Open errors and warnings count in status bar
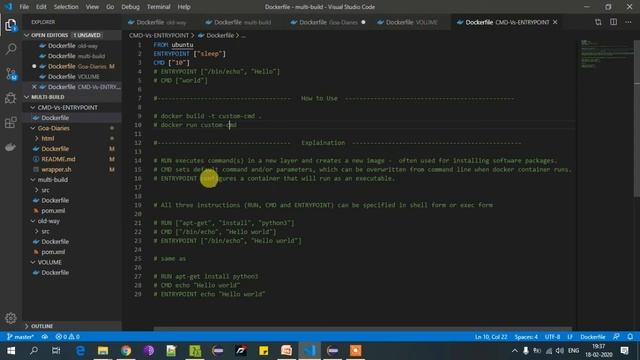The height and width of the screenshot is (360, 640). (x=67, y=337)
